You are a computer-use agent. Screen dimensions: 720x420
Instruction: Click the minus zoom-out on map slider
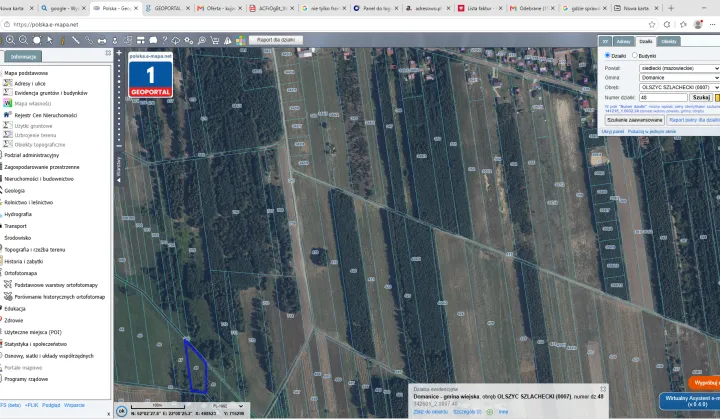(x=119, y=146)
